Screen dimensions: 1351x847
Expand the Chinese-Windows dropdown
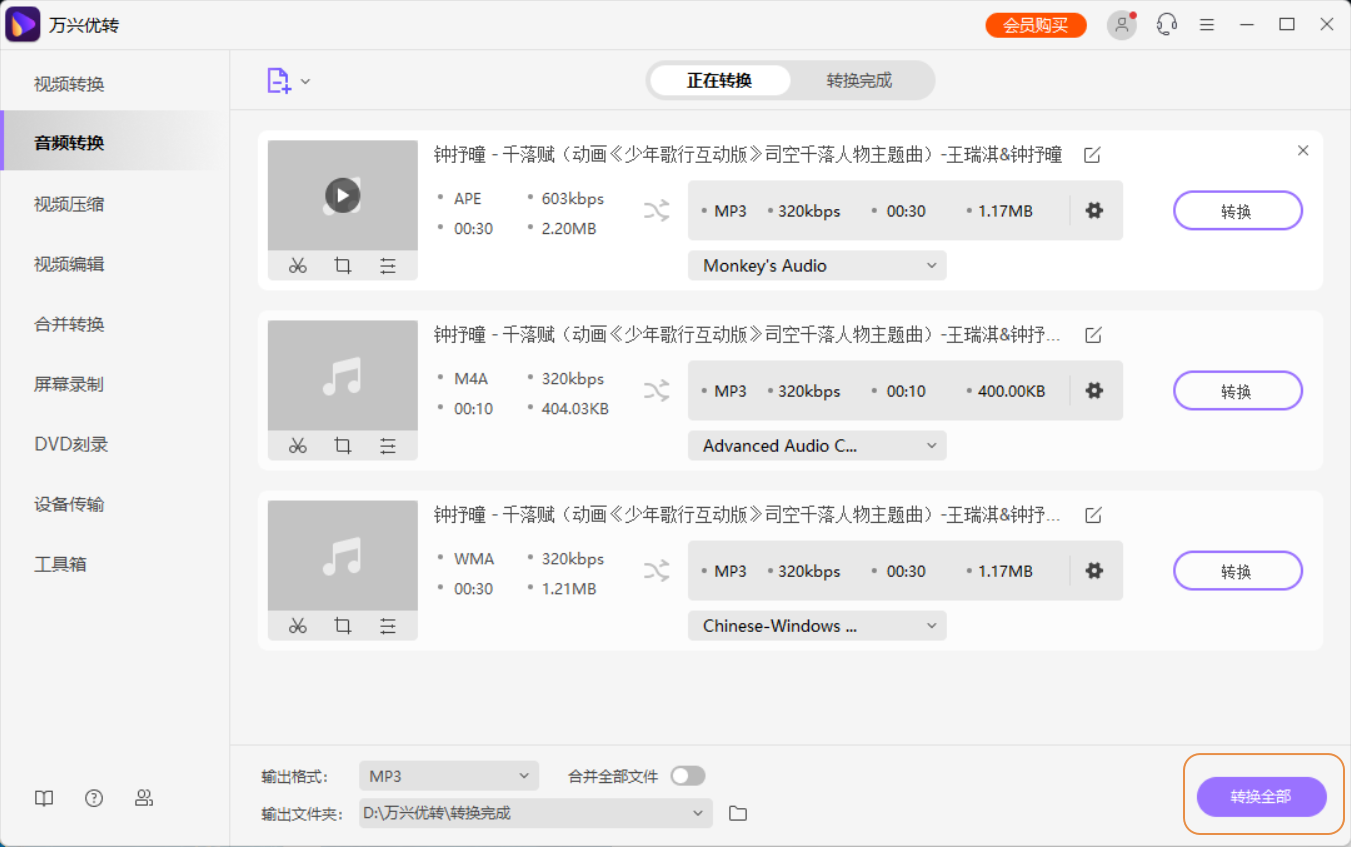[x=817, y=626]
